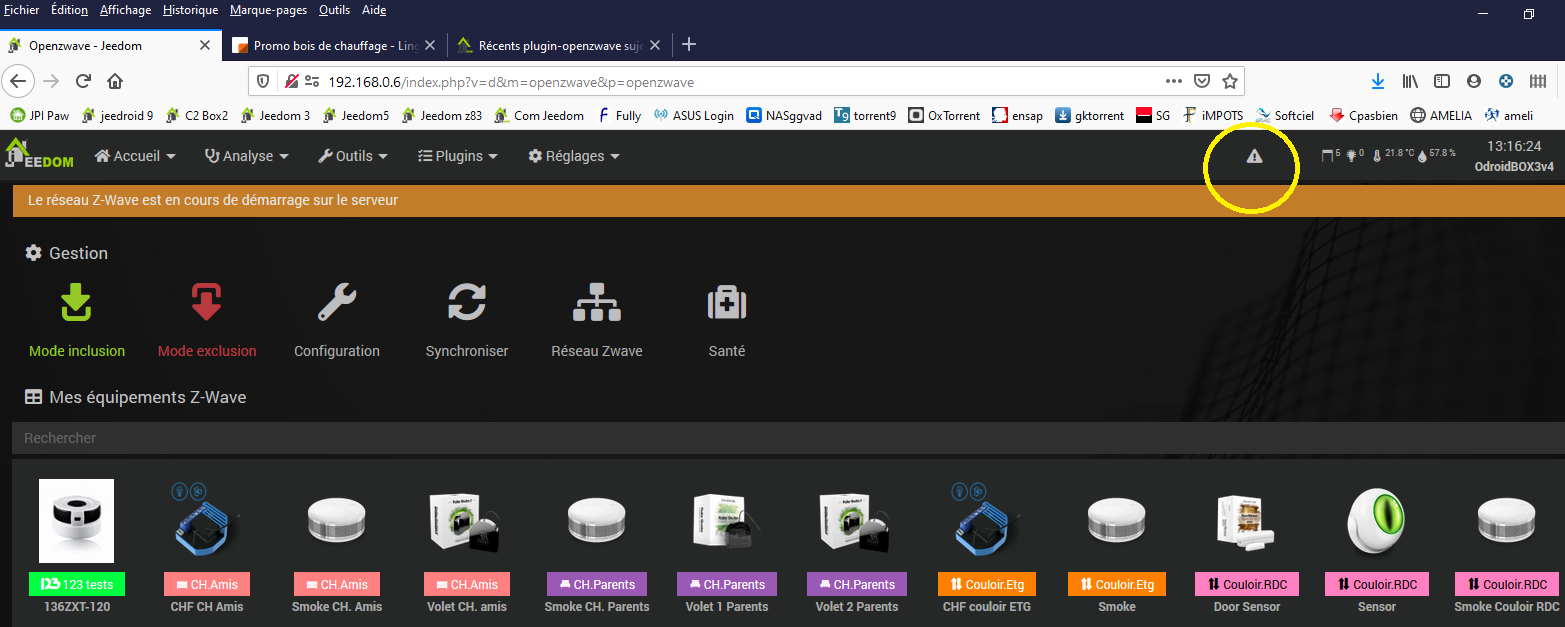Screen dimensions: 1565x627
Task: Activate Mode inclusion
Action: (77, 320)
